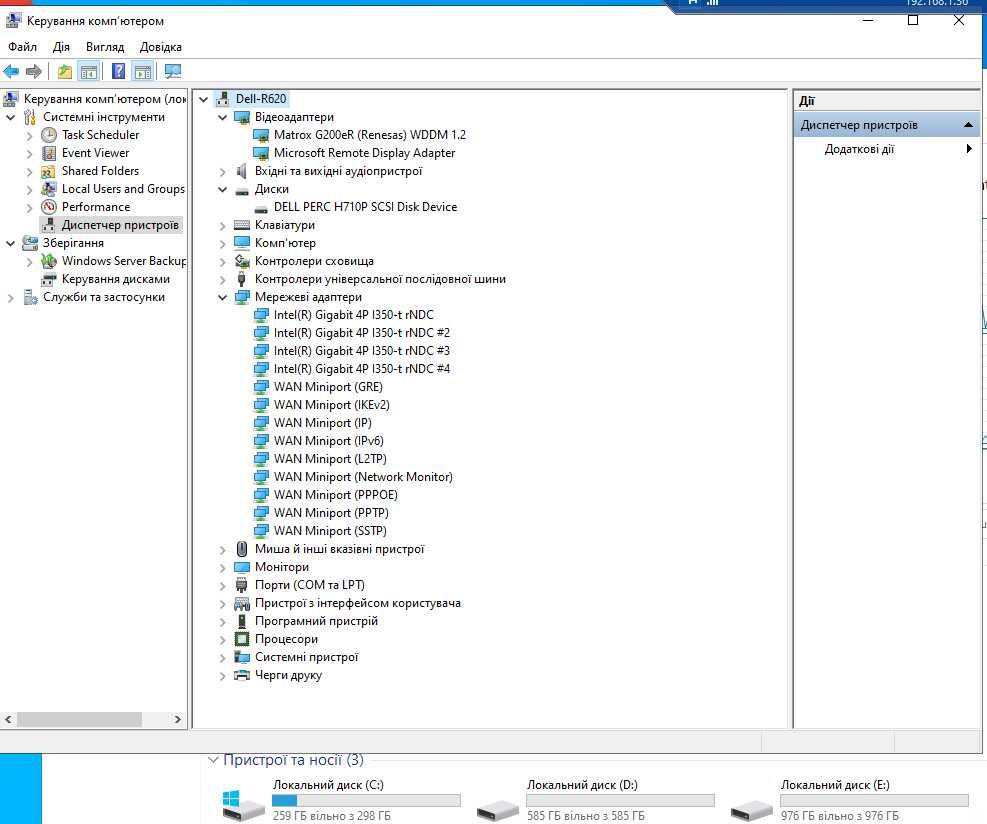The height and width of the screenshot is (824, 987).
Task: Collapse the Зберігання node
Action: (10, 243)
